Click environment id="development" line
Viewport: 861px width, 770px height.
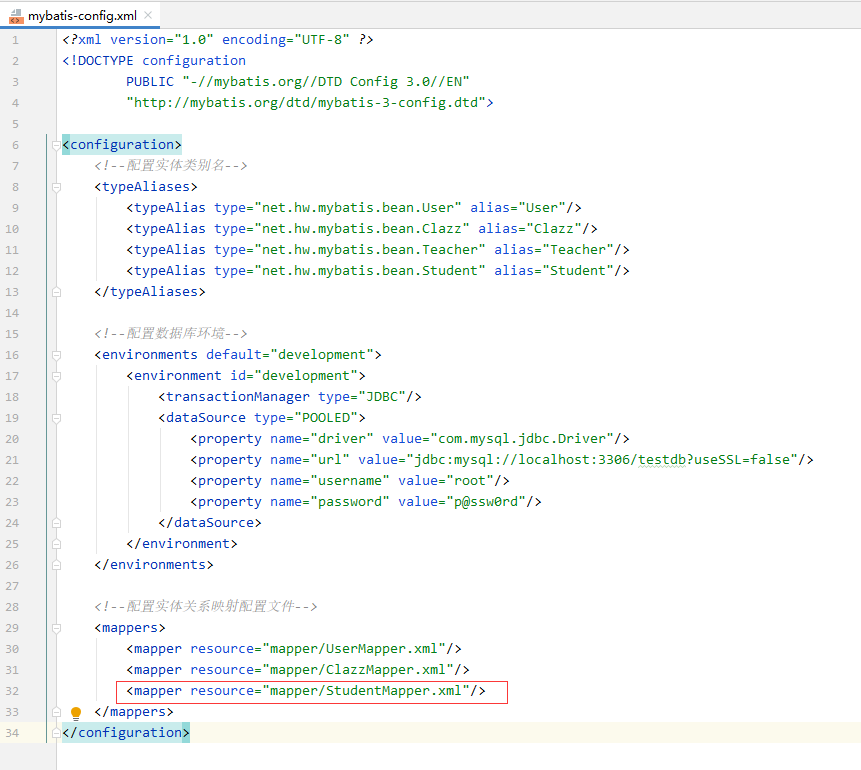[x=246, y=376]
